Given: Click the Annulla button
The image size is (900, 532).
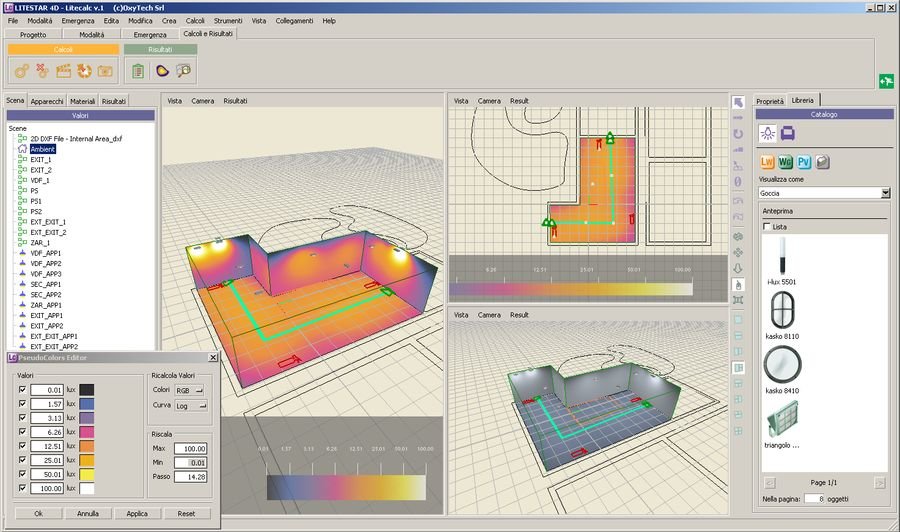Looking at the screenshot, I should pos(88,514).
